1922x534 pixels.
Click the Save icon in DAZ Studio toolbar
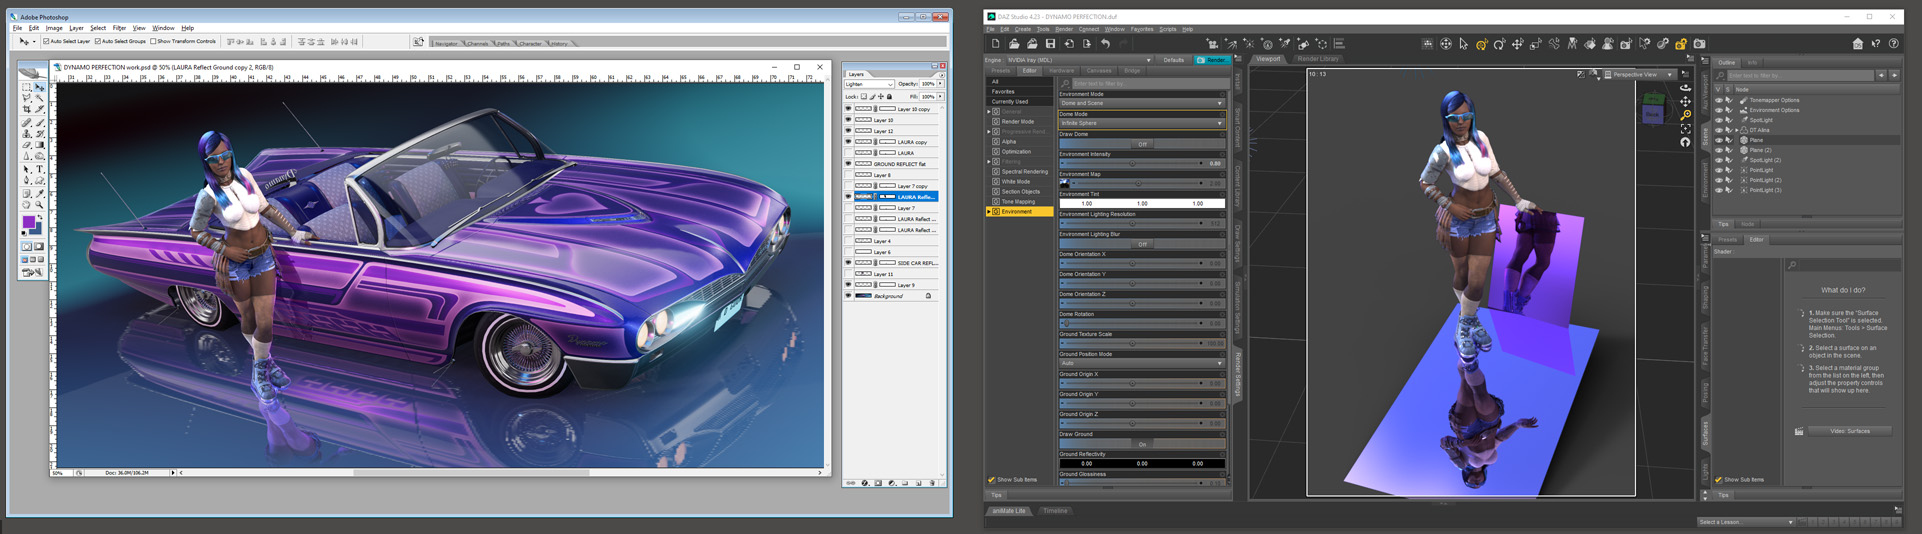click(x=1050, y=44)
